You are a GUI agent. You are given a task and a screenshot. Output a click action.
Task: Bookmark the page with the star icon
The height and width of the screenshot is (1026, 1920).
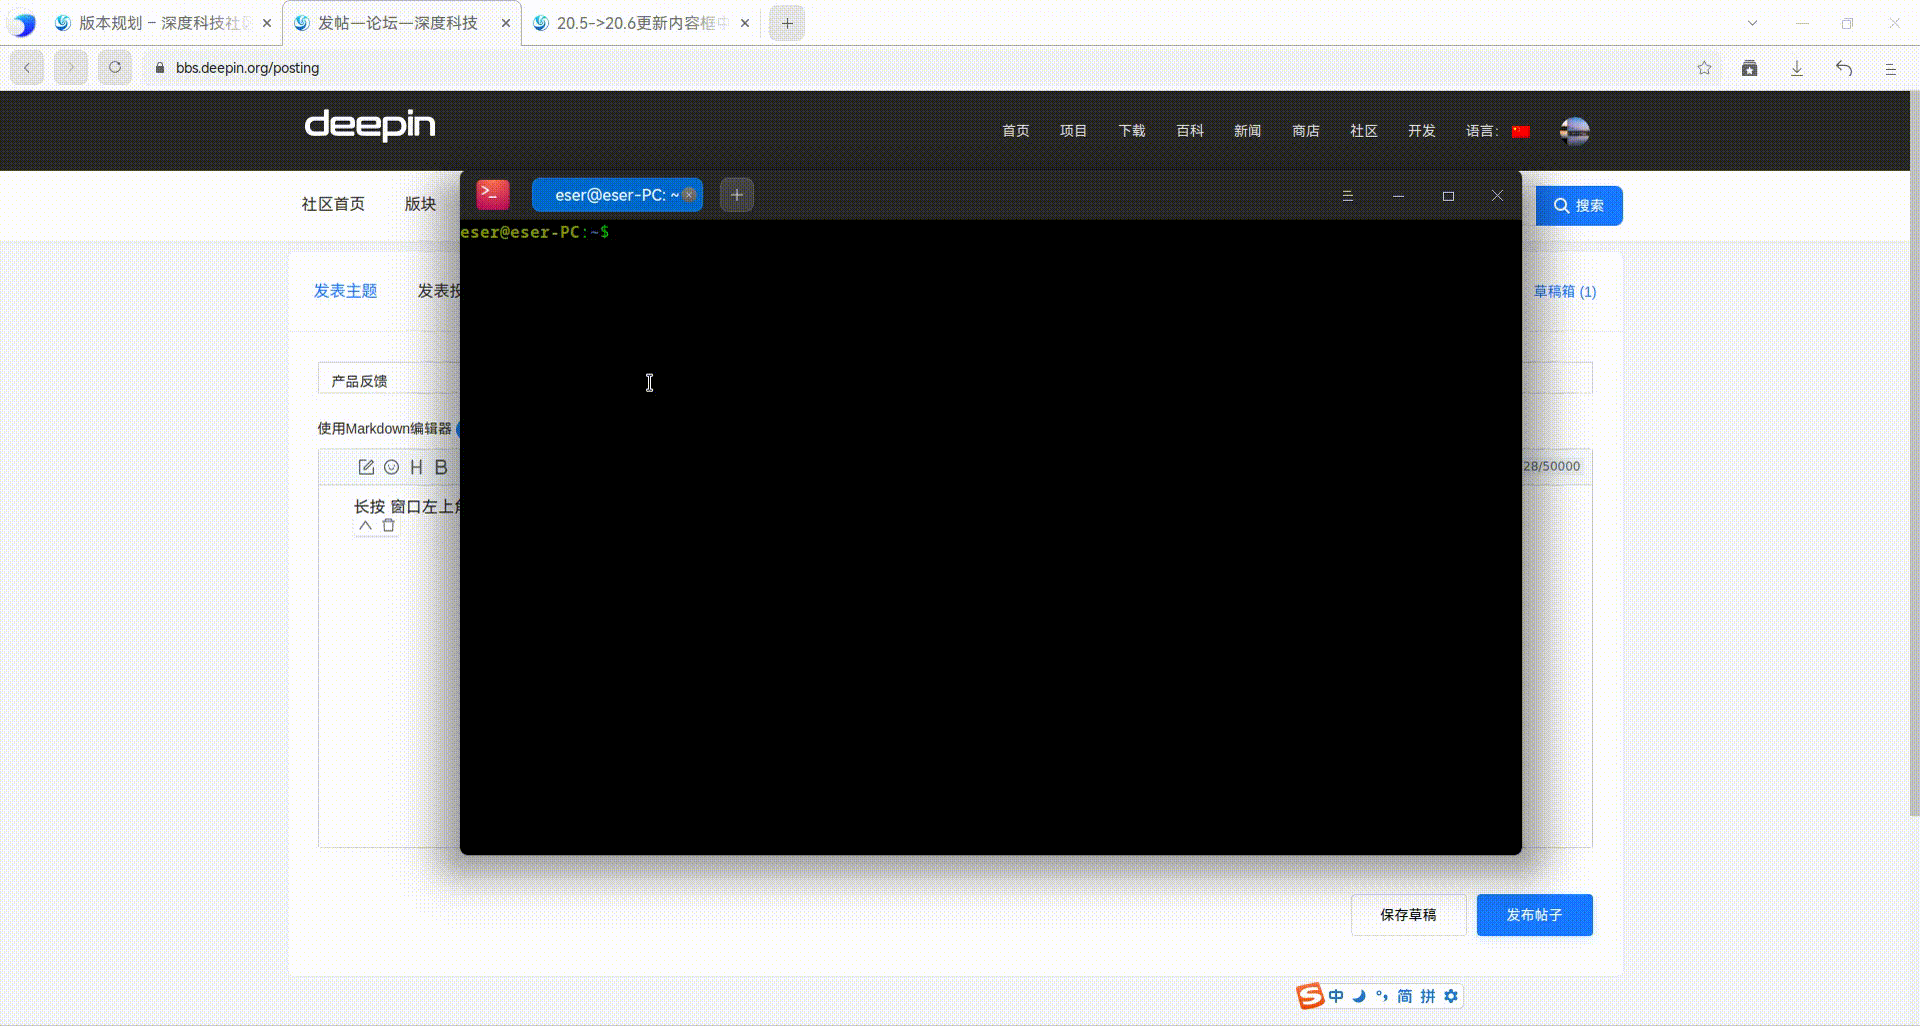(x=1703, y=68)
